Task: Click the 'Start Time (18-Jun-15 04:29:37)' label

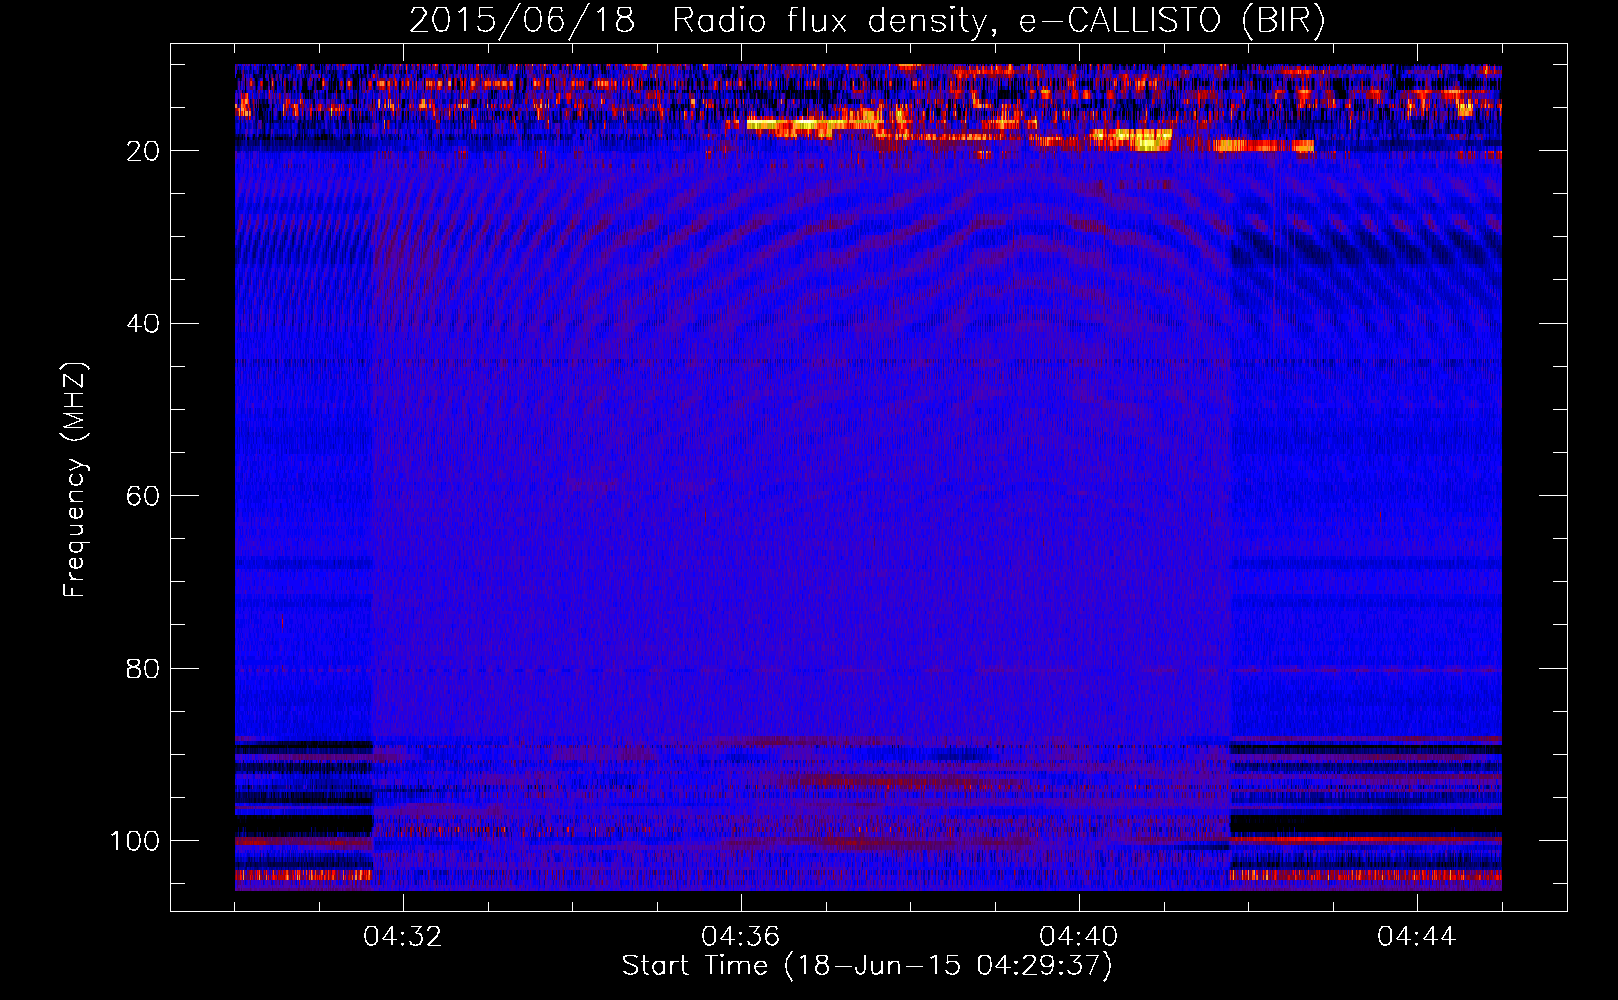Action: [867, 966]
